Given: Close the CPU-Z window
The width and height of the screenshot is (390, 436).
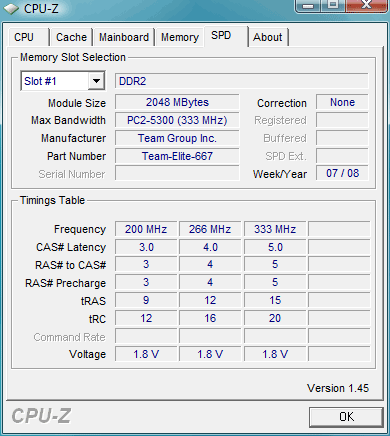Looking at the screenshot, I should point(367,5).
